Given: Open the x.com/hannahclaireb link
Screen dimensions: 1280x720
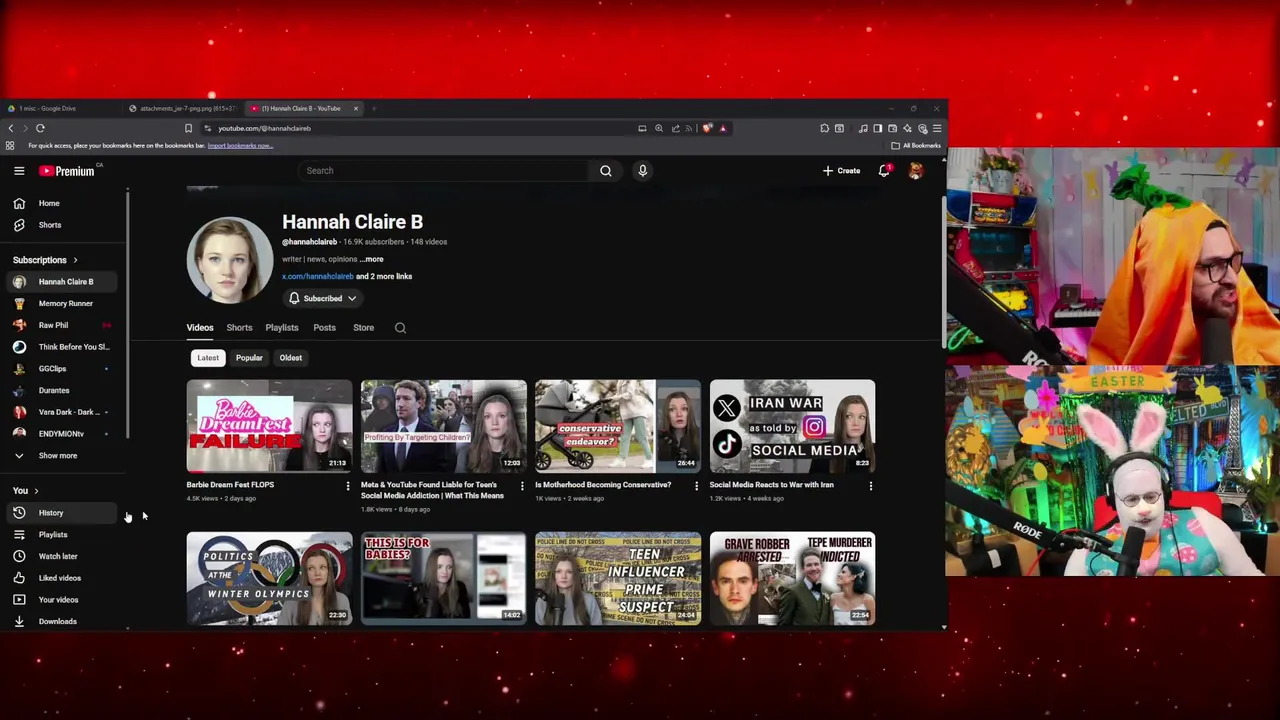Looking at the screenshot, I should [x=318, y=276].
